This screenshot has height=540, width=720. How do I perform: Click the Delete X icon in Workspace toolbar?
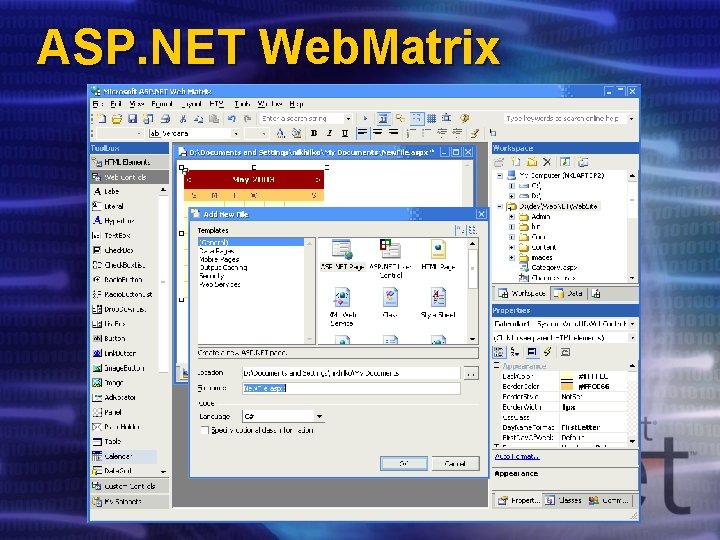point(546,162)
